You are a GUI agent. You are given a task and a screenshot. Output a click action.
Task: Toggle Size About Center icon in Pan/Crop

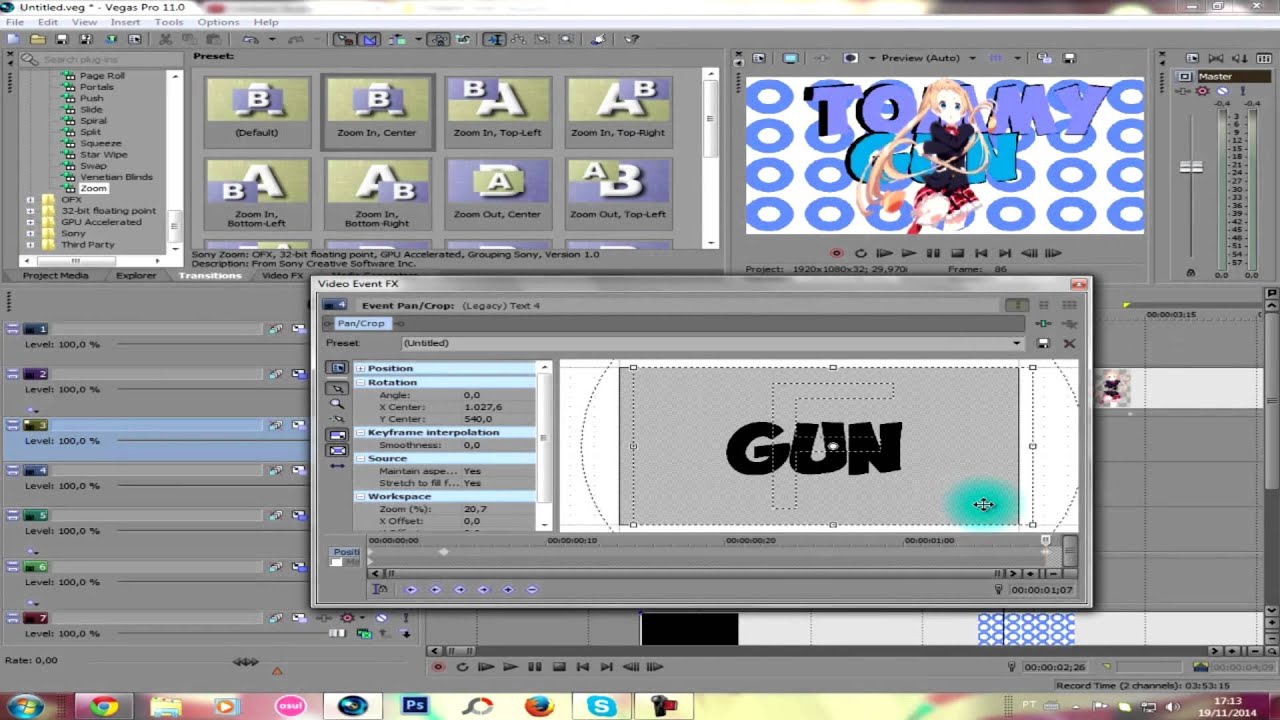pyautogui.click(x=337, y=450)
